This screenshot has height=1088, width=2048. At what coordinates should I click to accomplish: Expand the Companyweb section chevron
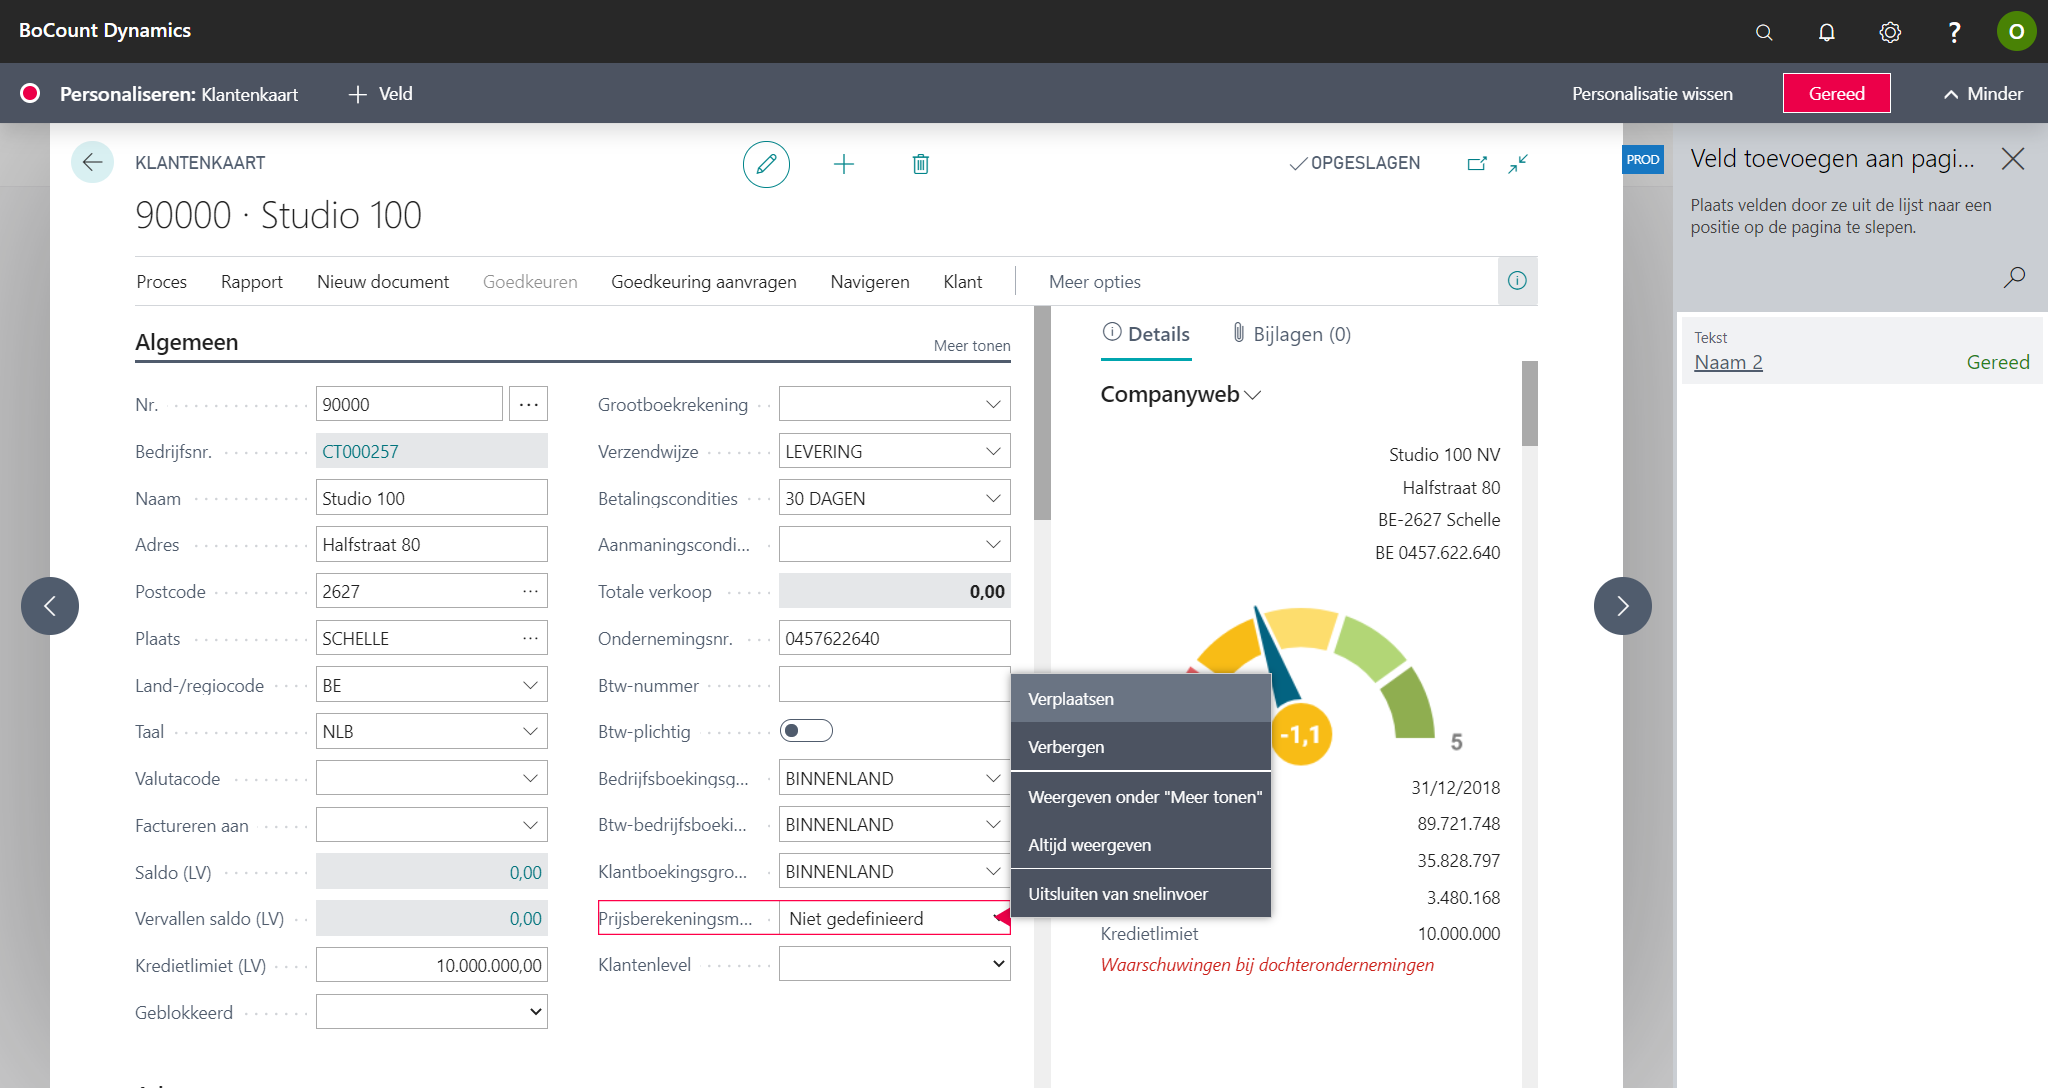point(1253,395)
